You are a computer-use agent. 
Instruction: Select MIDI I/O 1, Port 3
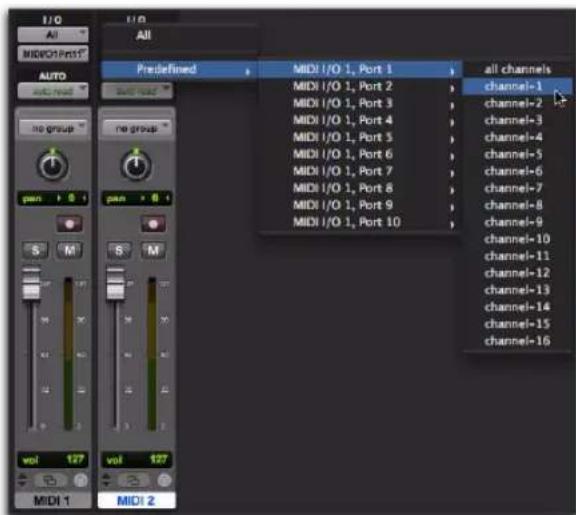coord(360,103)
